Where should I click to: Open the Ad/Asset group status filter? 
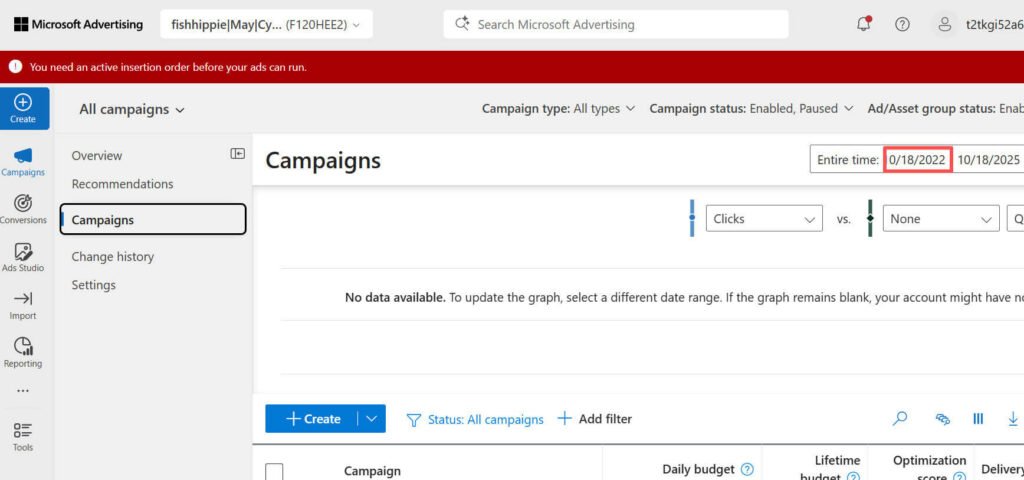pos(945,108)
